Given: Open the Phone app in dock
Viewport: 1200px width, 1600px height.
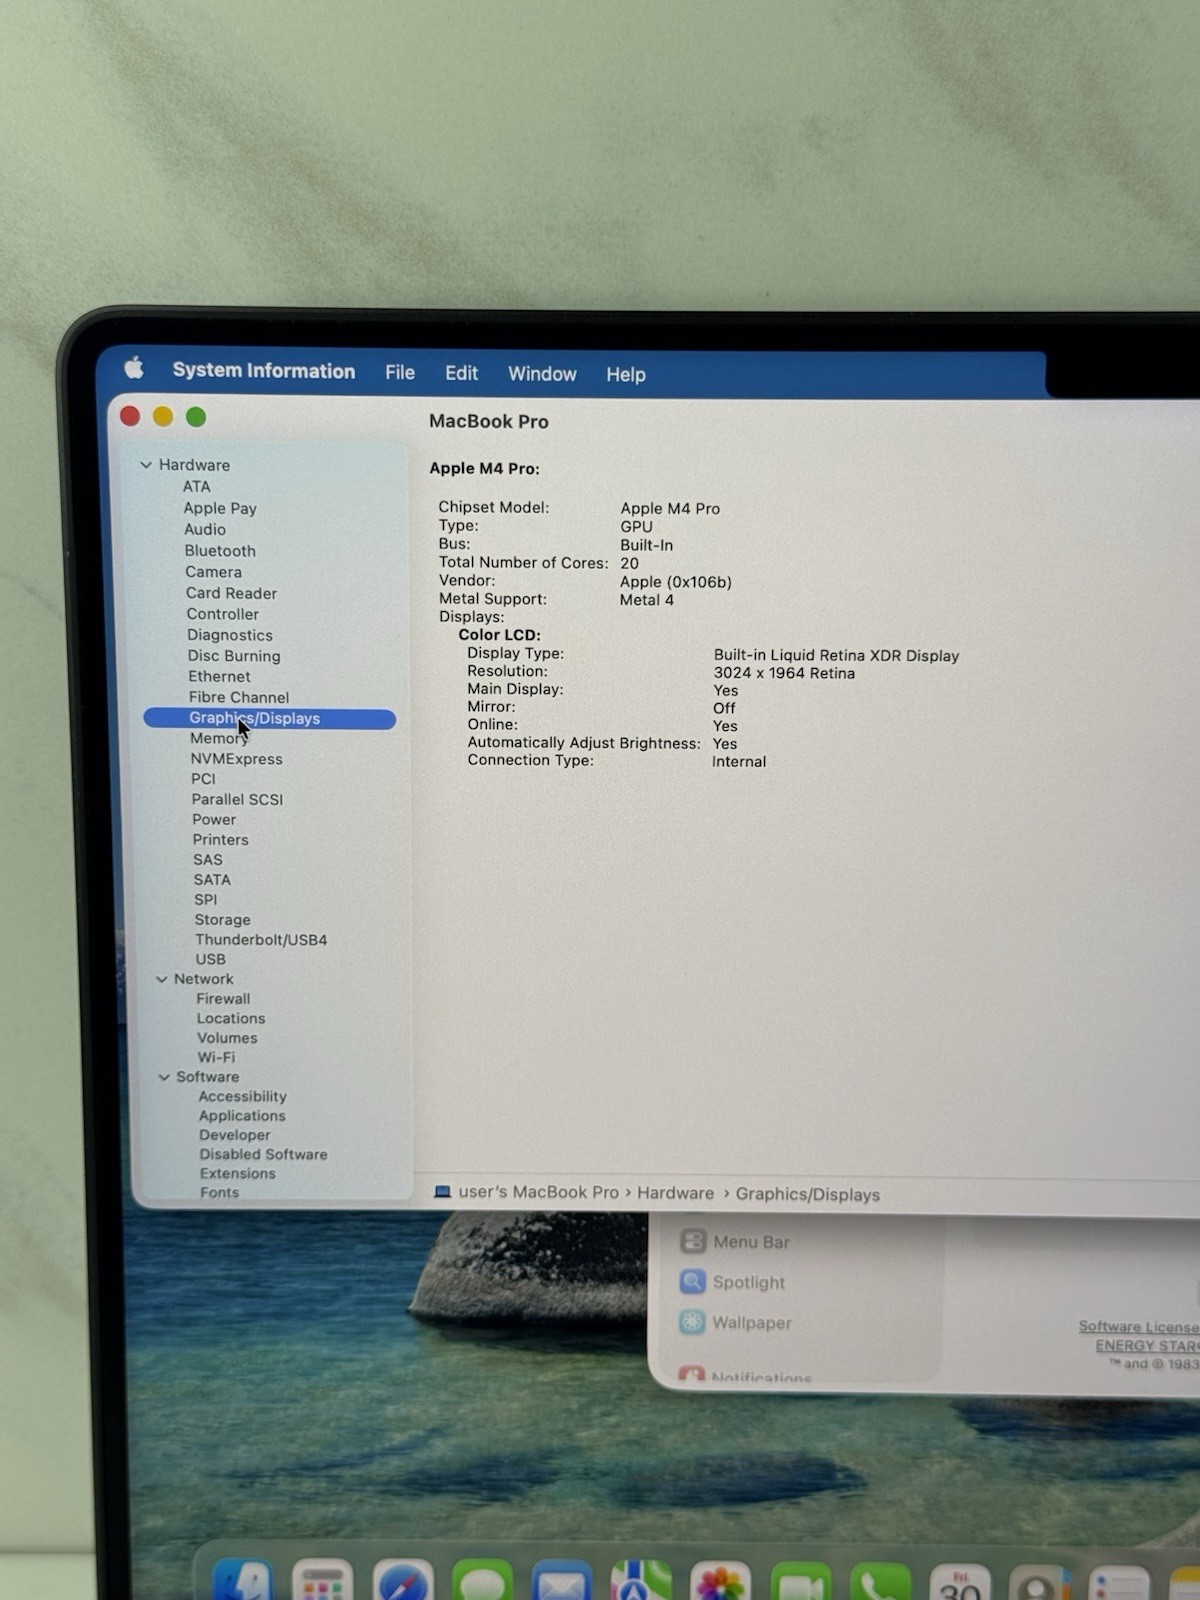Looking at the screenshot, I should pos(880,1580).
